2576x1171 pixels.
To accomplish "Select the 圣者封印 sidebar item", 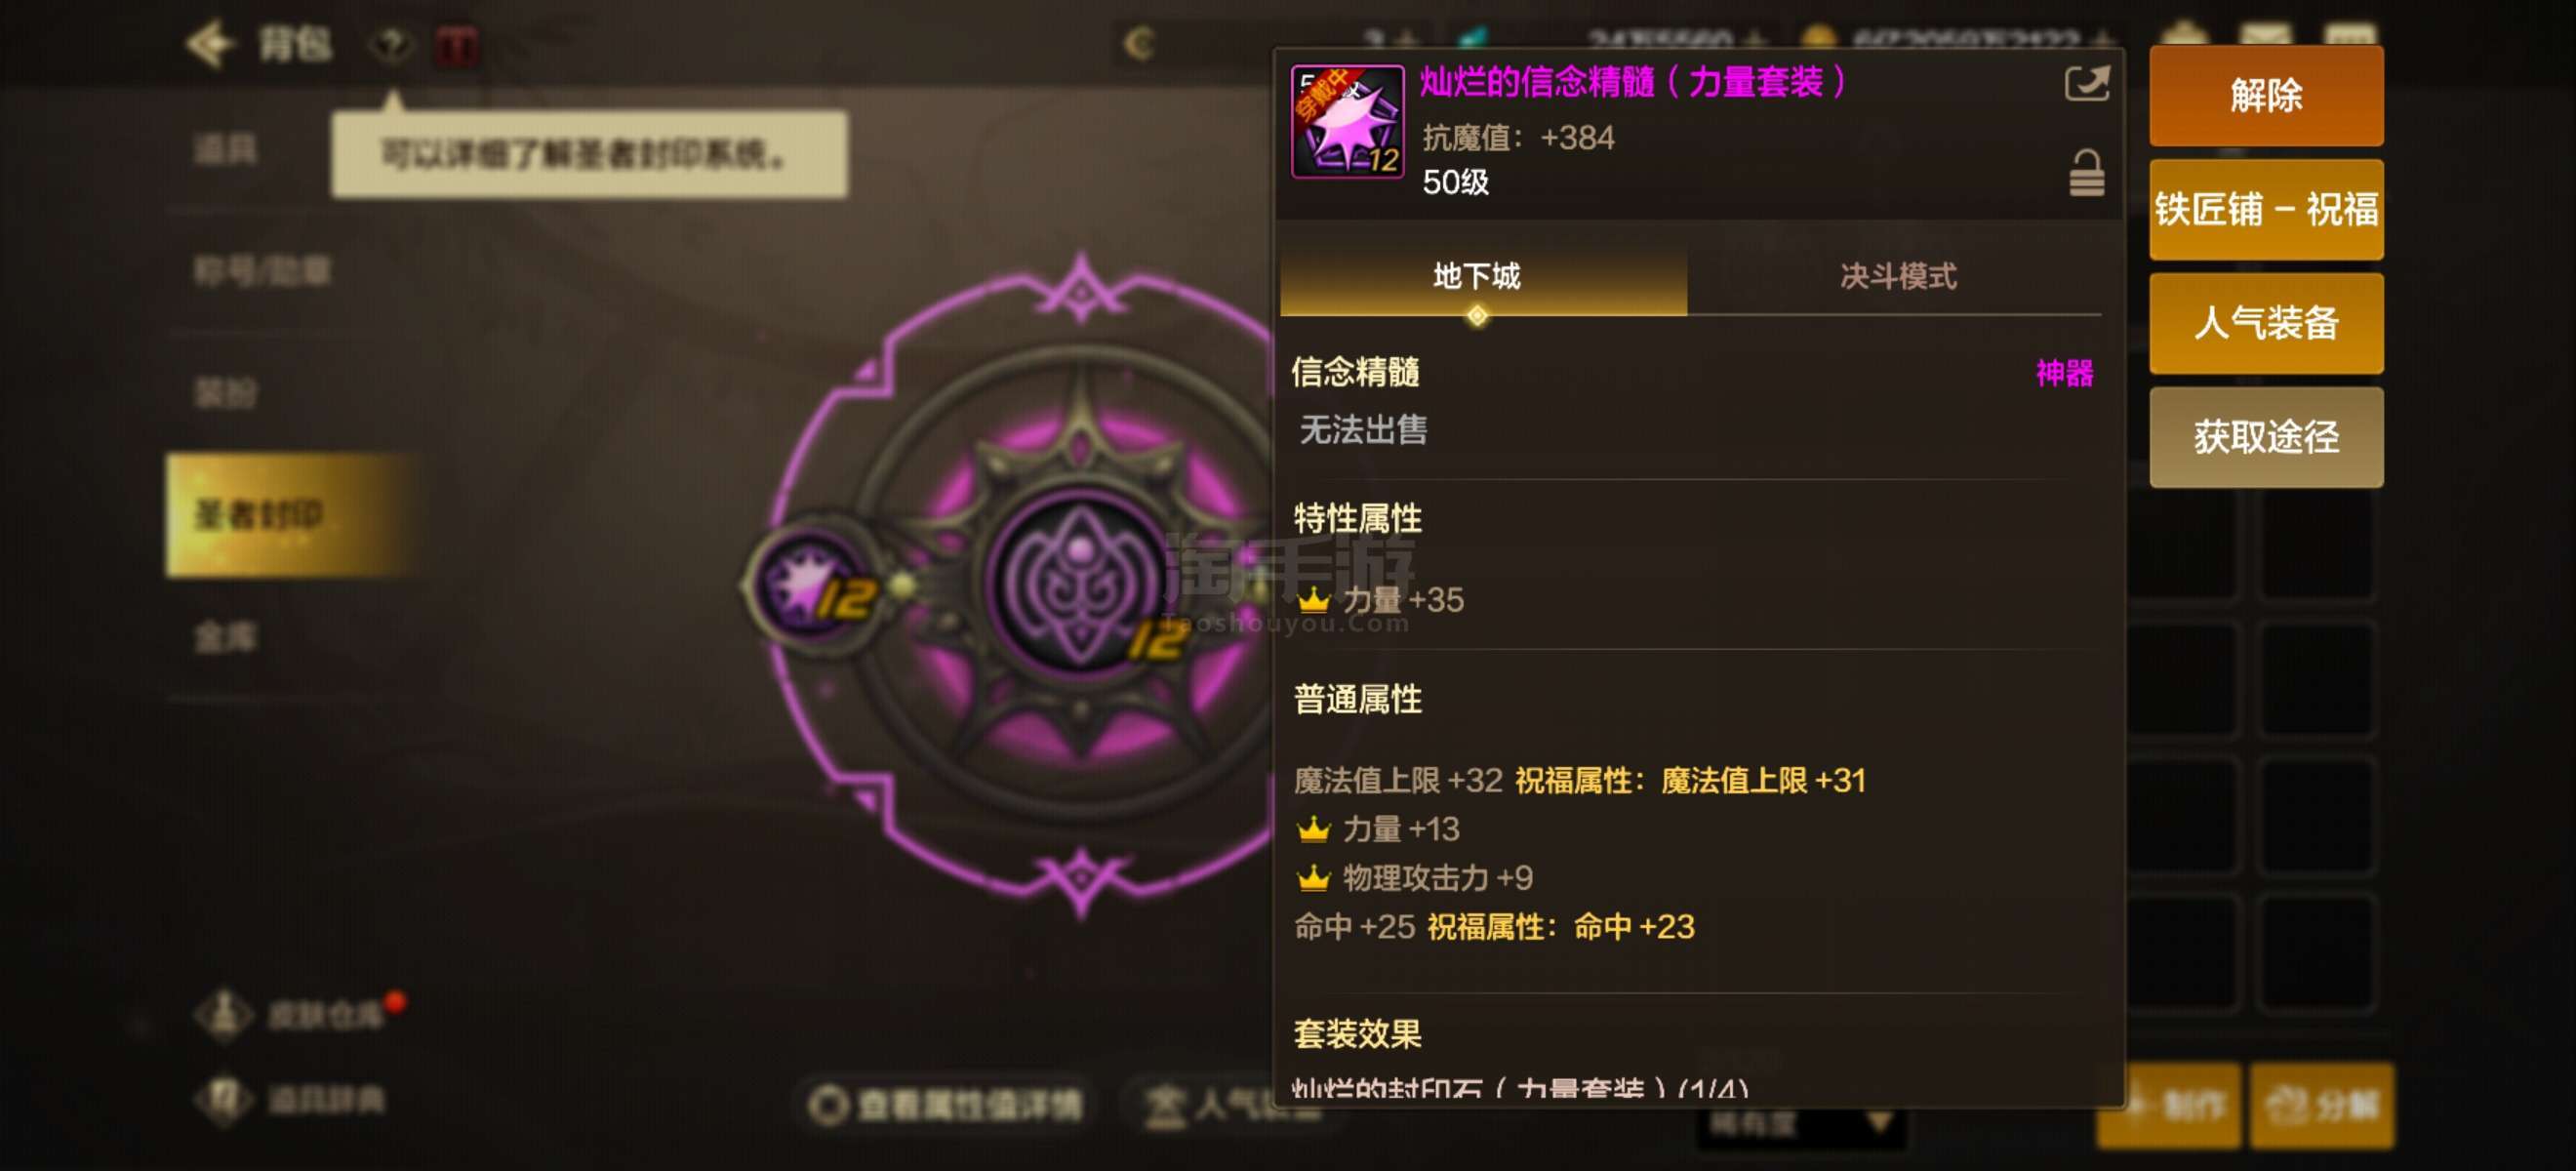I will (290, 515).
